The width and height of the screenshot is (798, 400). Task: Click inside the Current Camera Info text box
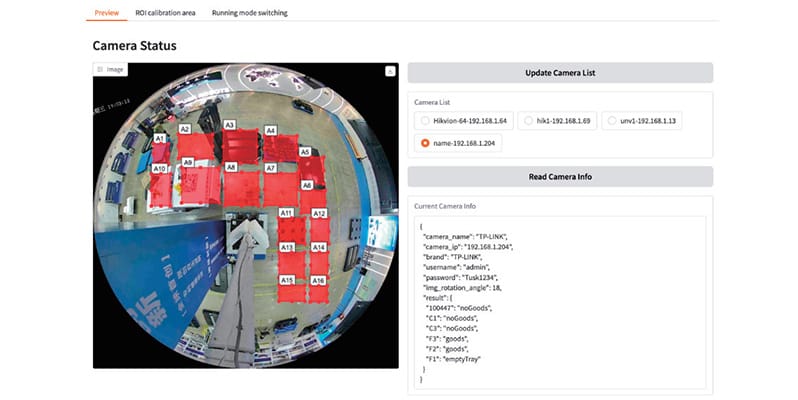pos(560,300)
